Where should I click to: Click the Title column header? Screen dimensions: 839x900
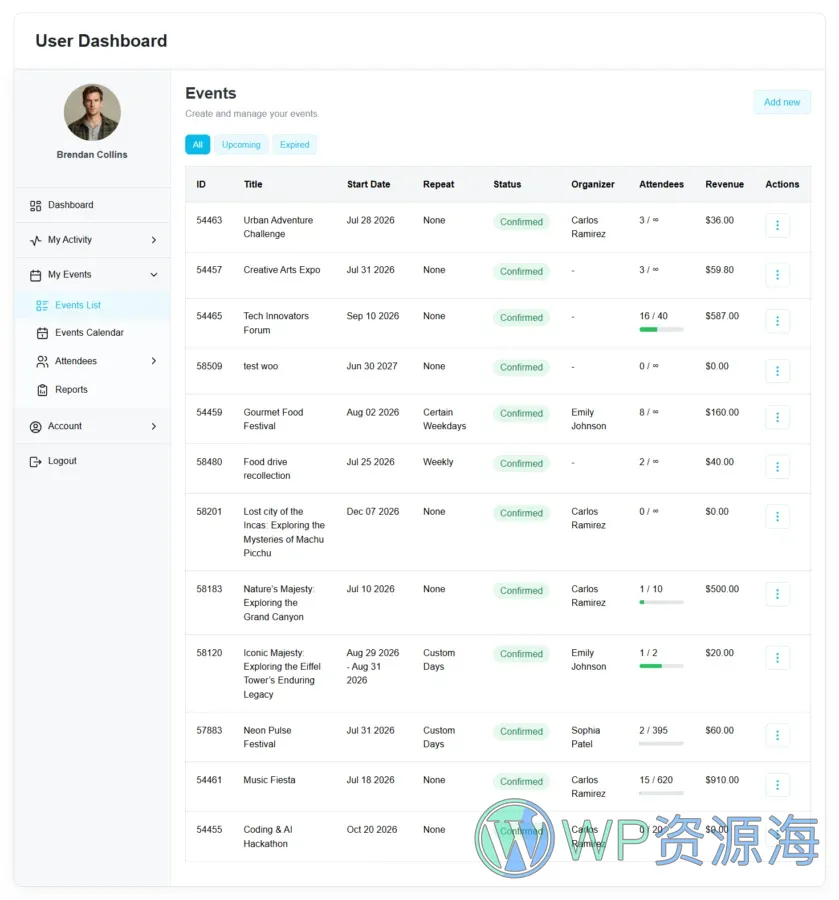click(253, 184)
